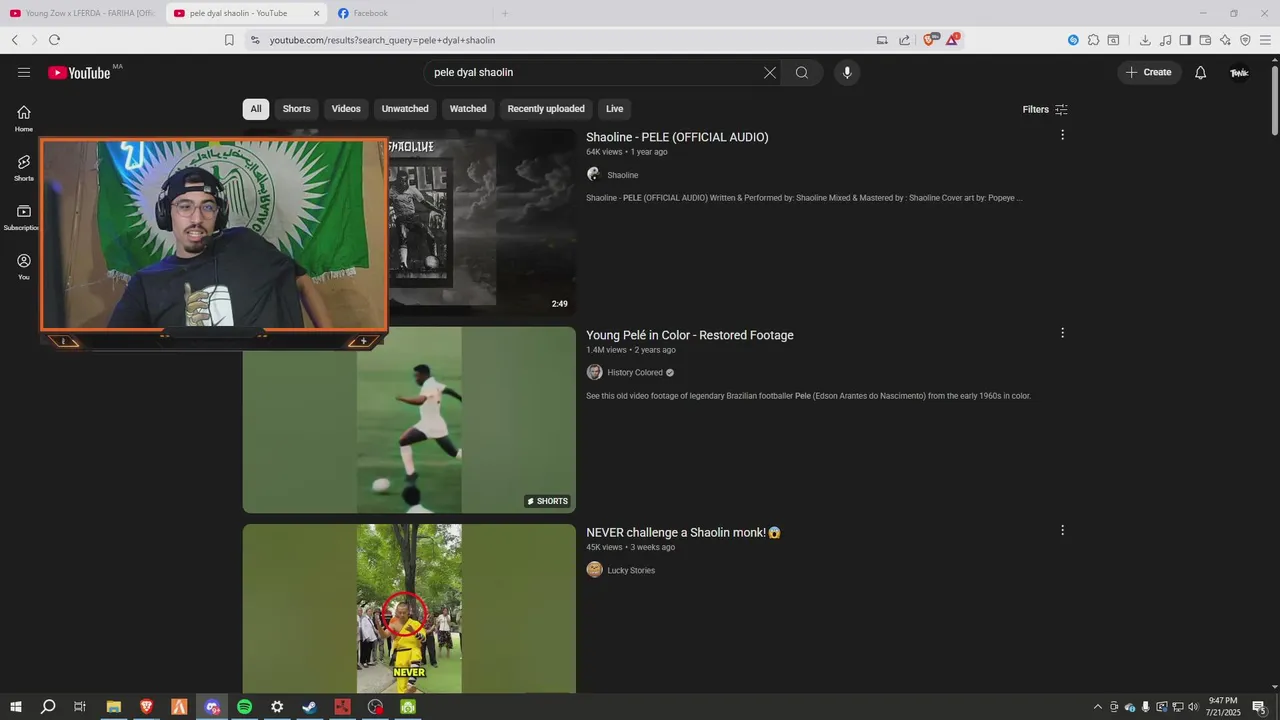
Task: Switch to the Young Zow x LFERDA tab
Action: coord(80,13)
